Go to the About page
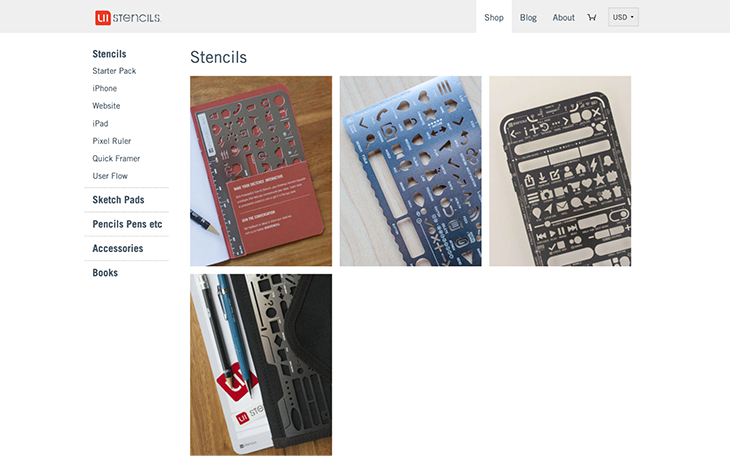730x456 pixels. point(563,17)
